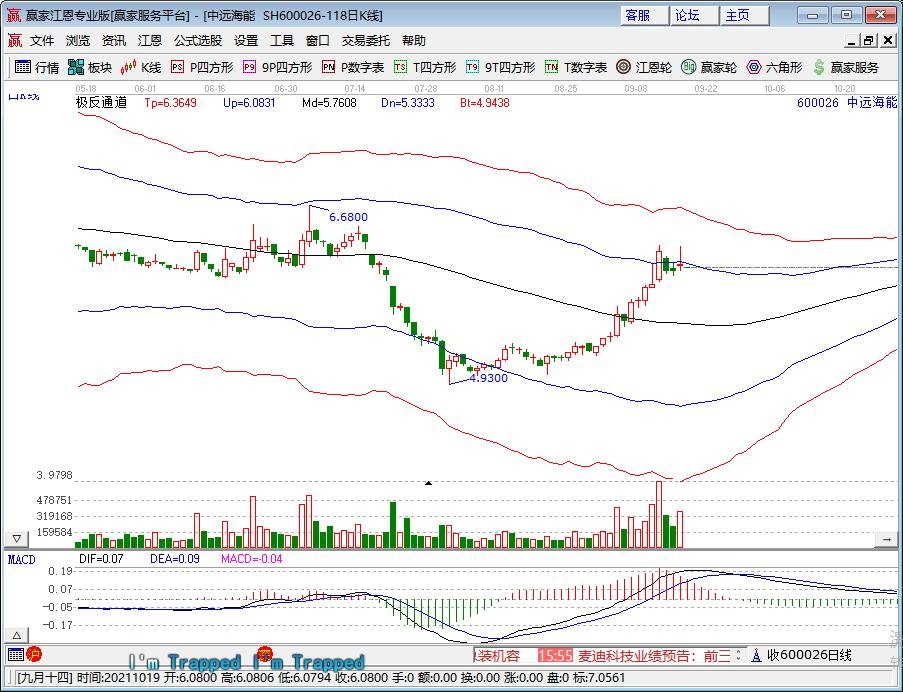This screenshot has height=692, width=903.
Task: Open the 行情 market quotes view
Action: pos(37,67)
